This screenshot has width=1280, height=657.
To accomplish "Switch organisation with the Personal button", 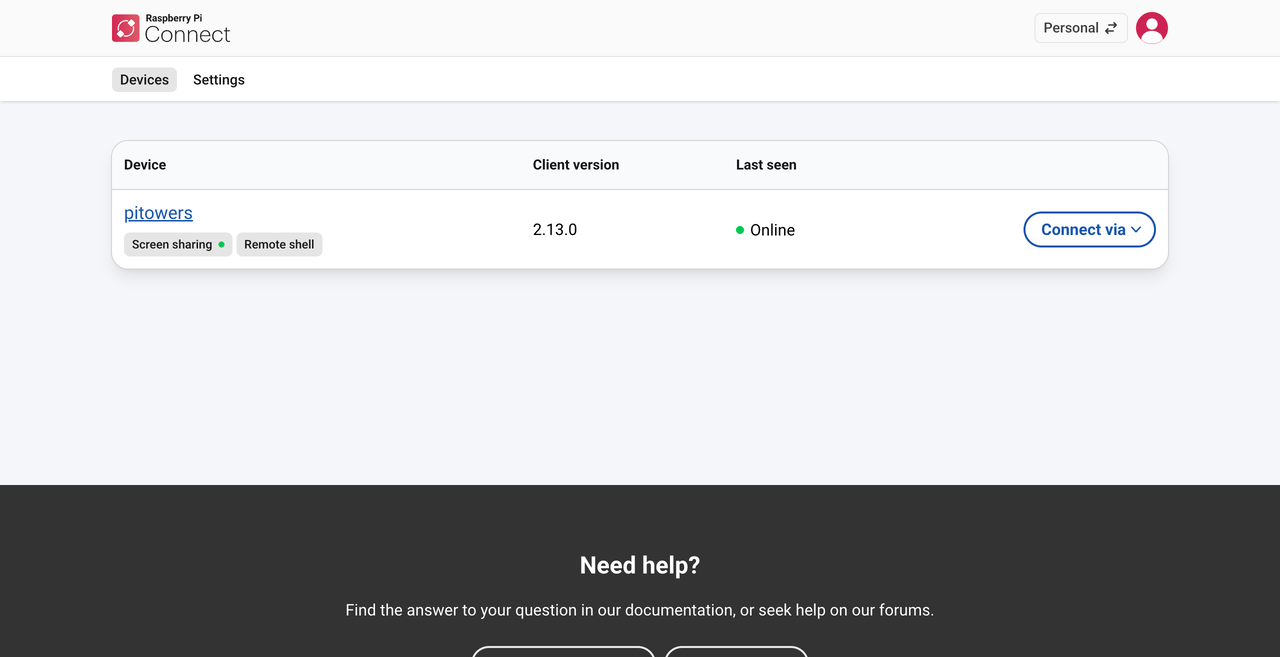I will coord(1081,28).
